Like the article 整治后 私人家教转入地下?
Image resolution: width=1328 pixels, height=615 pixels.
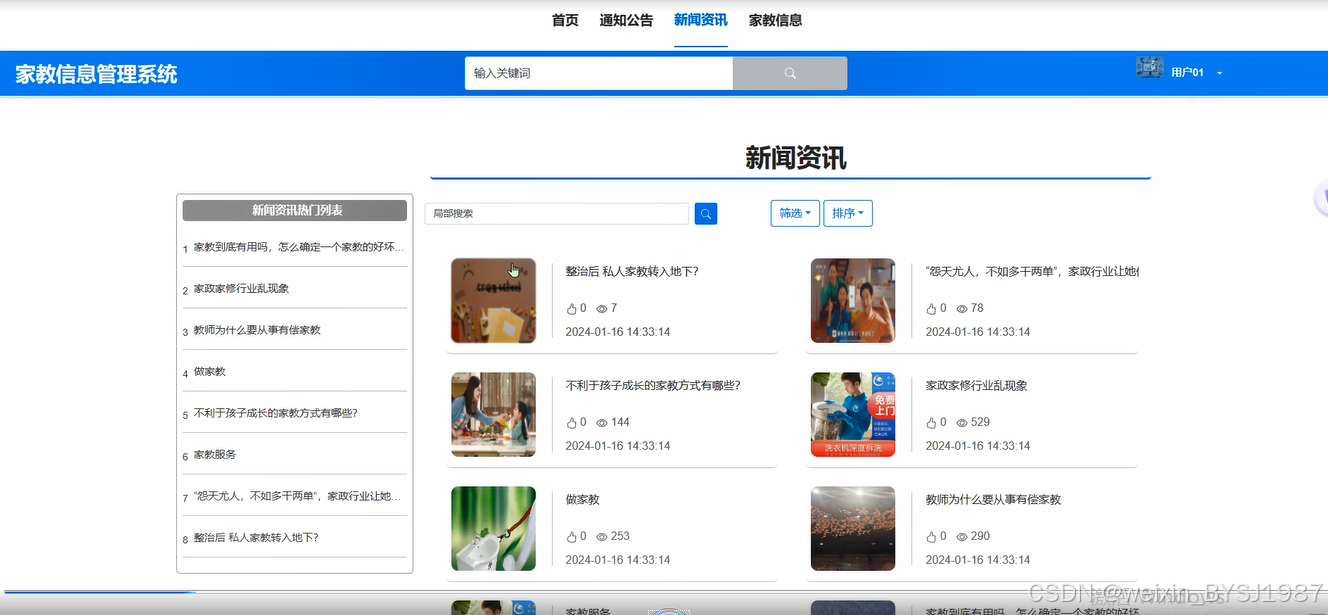click(x=571, y=309)
